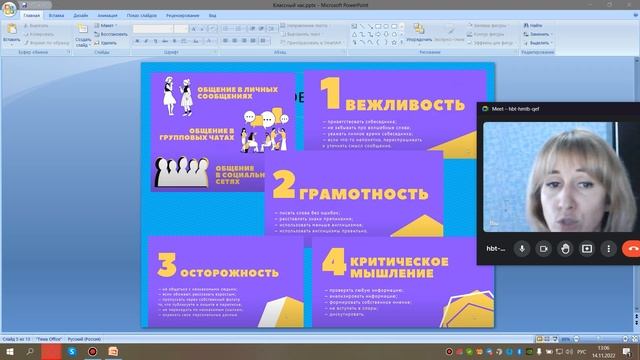Select the triangle shape in shapes gallery
The image size is (640, 360).
pos(354,34)
